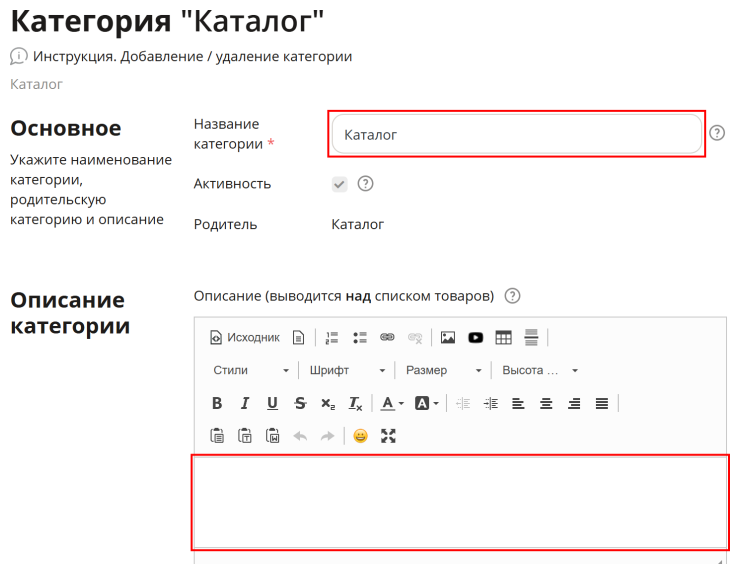Open text color picker
This screenshot has height=574, width=740.
392,404
